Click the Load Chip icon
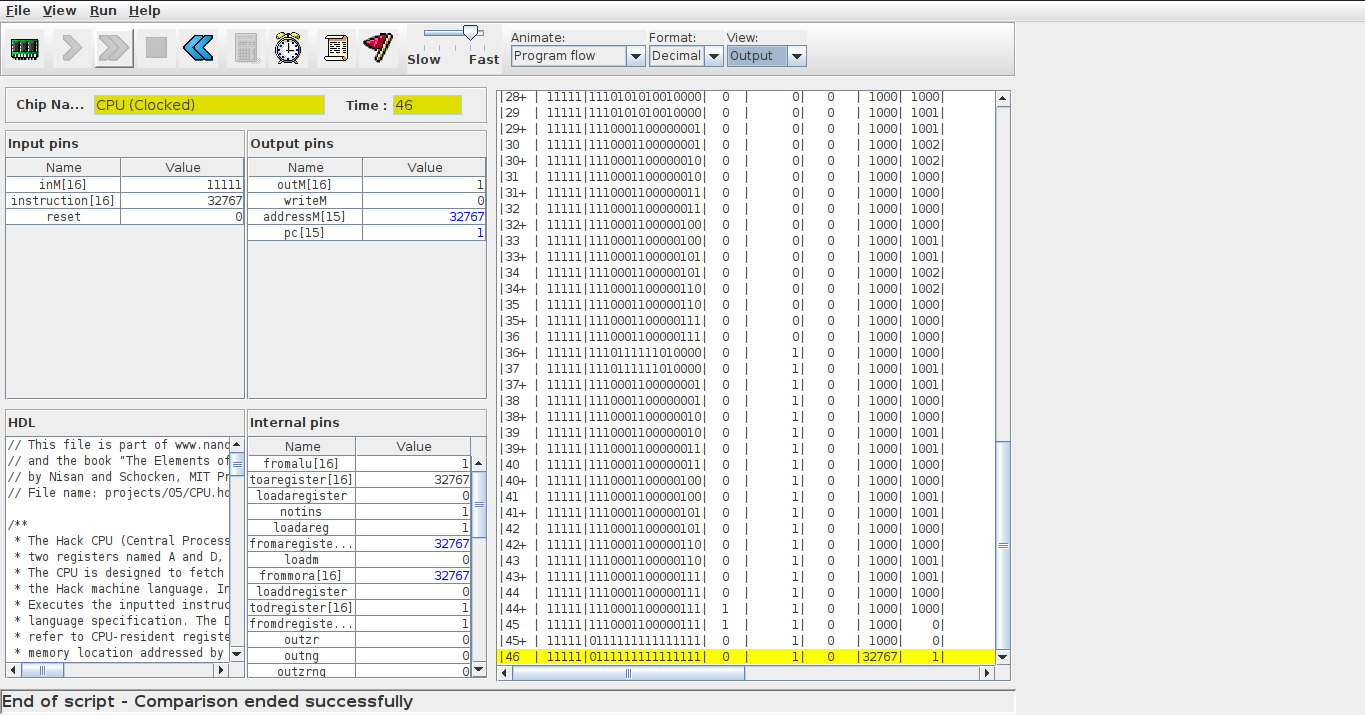 [x=25, y=48]
